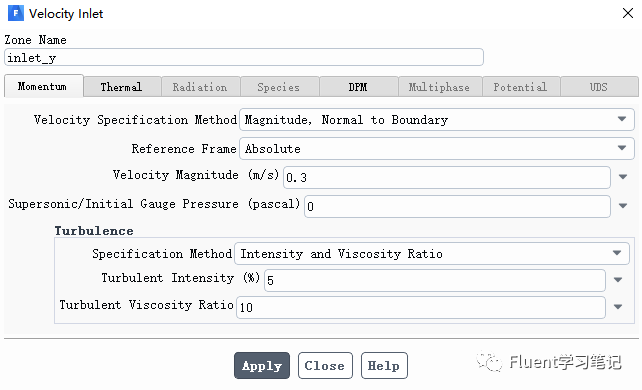Switch to the Thermal tab
The height and width of the screenshot is (390, 642).
122,87
